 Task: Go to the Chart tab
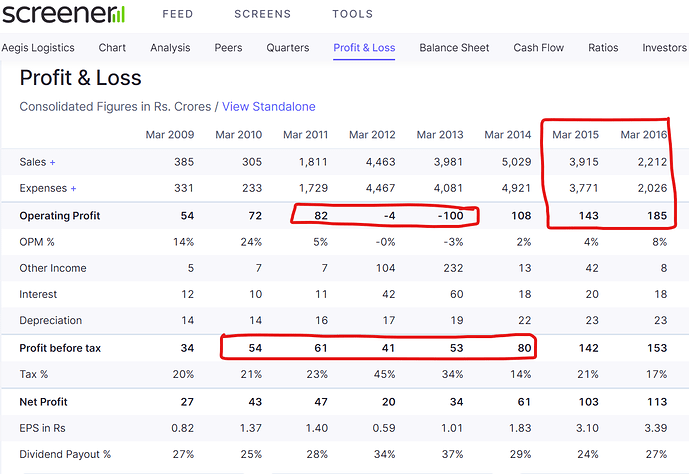pyautogui.click(x=112, y=48)
